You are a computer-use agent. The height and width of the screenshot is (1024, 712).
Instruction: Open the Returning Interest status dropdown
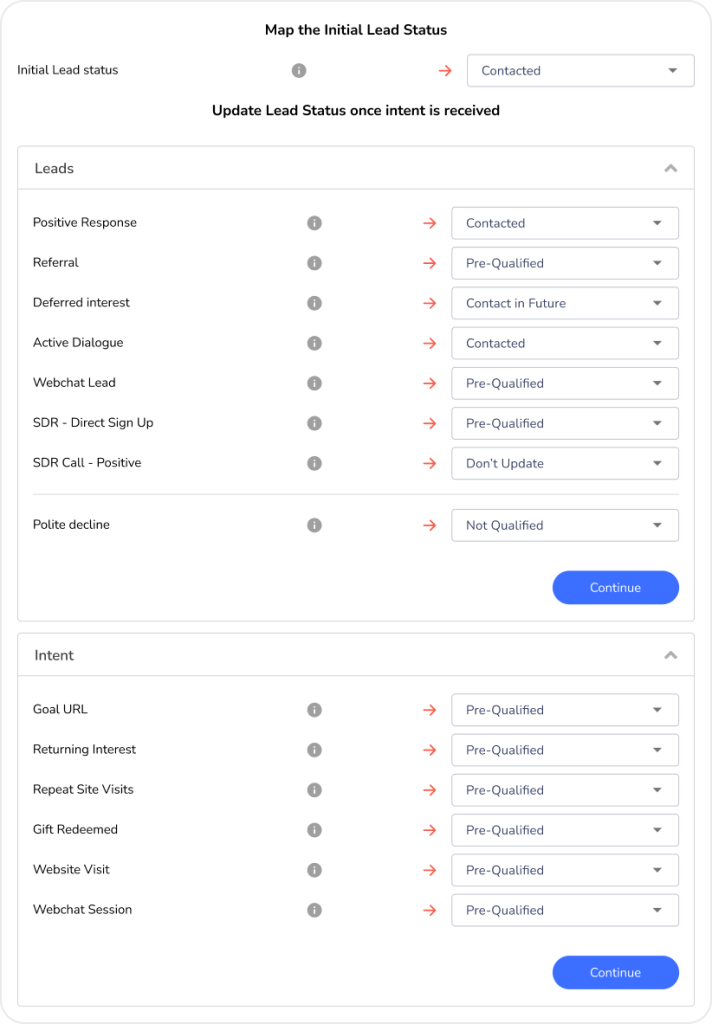pos(564,750)
